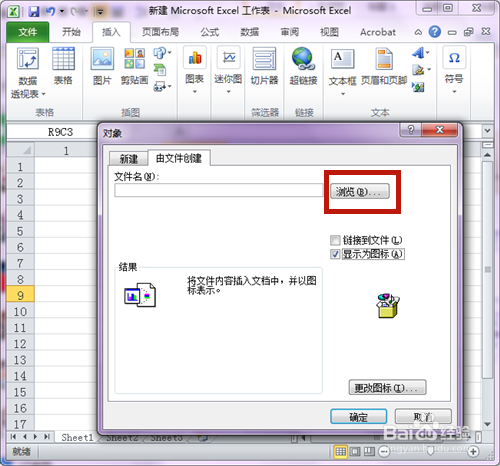Expand the Chart (图表) dropdown arrow
Image resolution: width=500 pixels, height=466 pixels.
pos(195,91)
